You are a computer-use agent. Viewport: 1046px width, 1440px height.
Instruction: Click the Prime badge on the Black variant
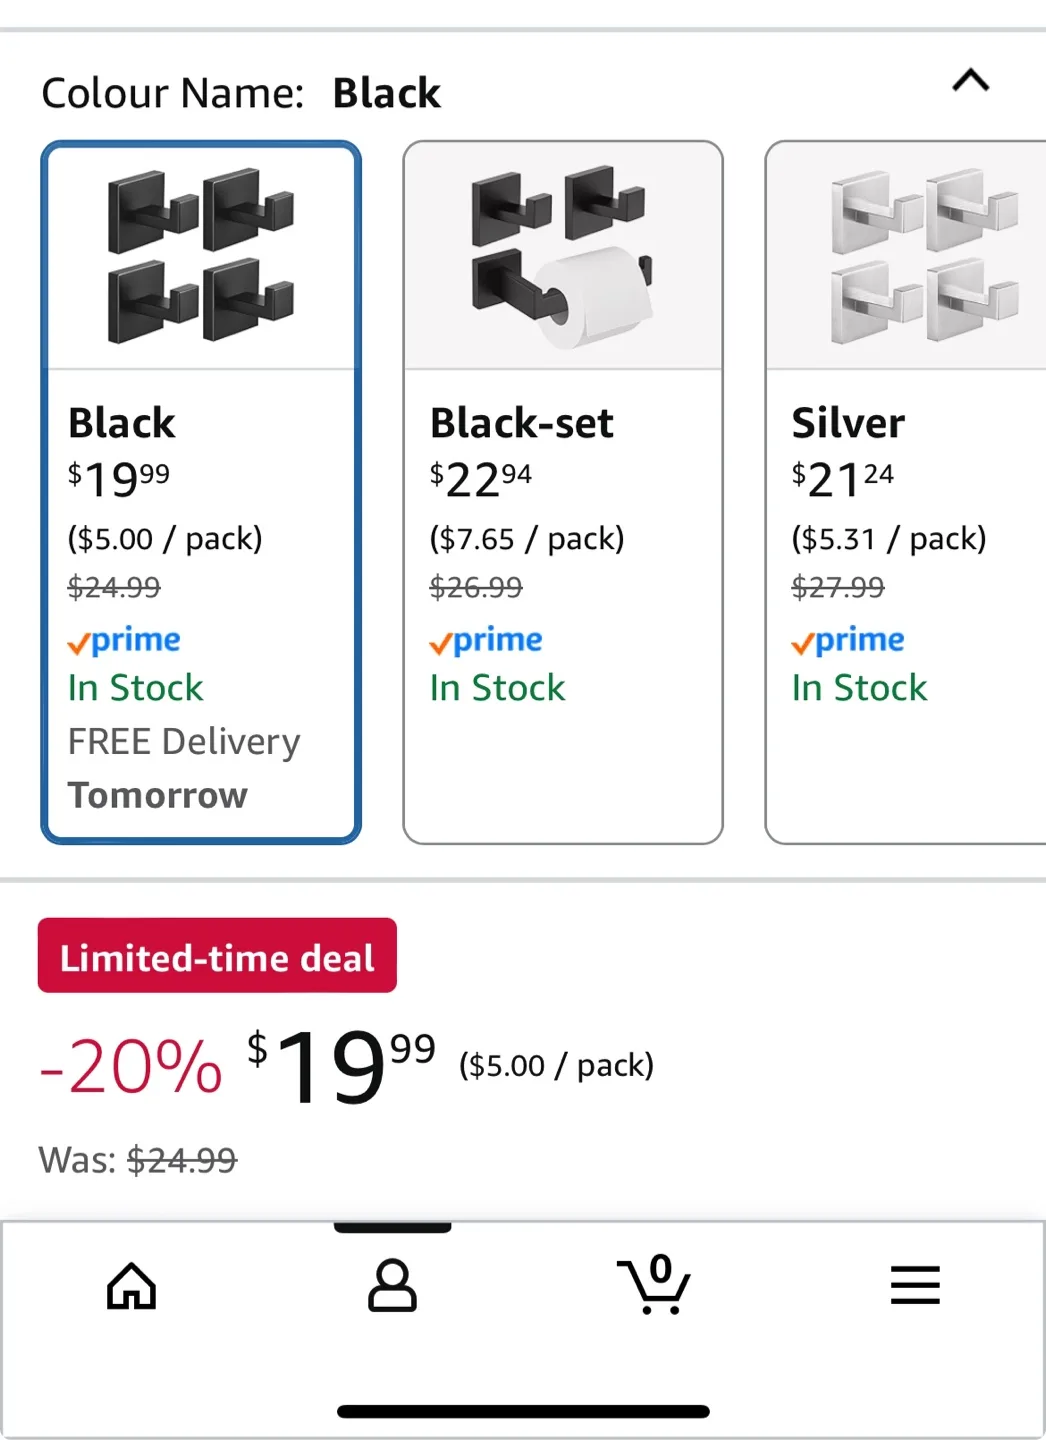pyautogui.click(x=123, y=640)
